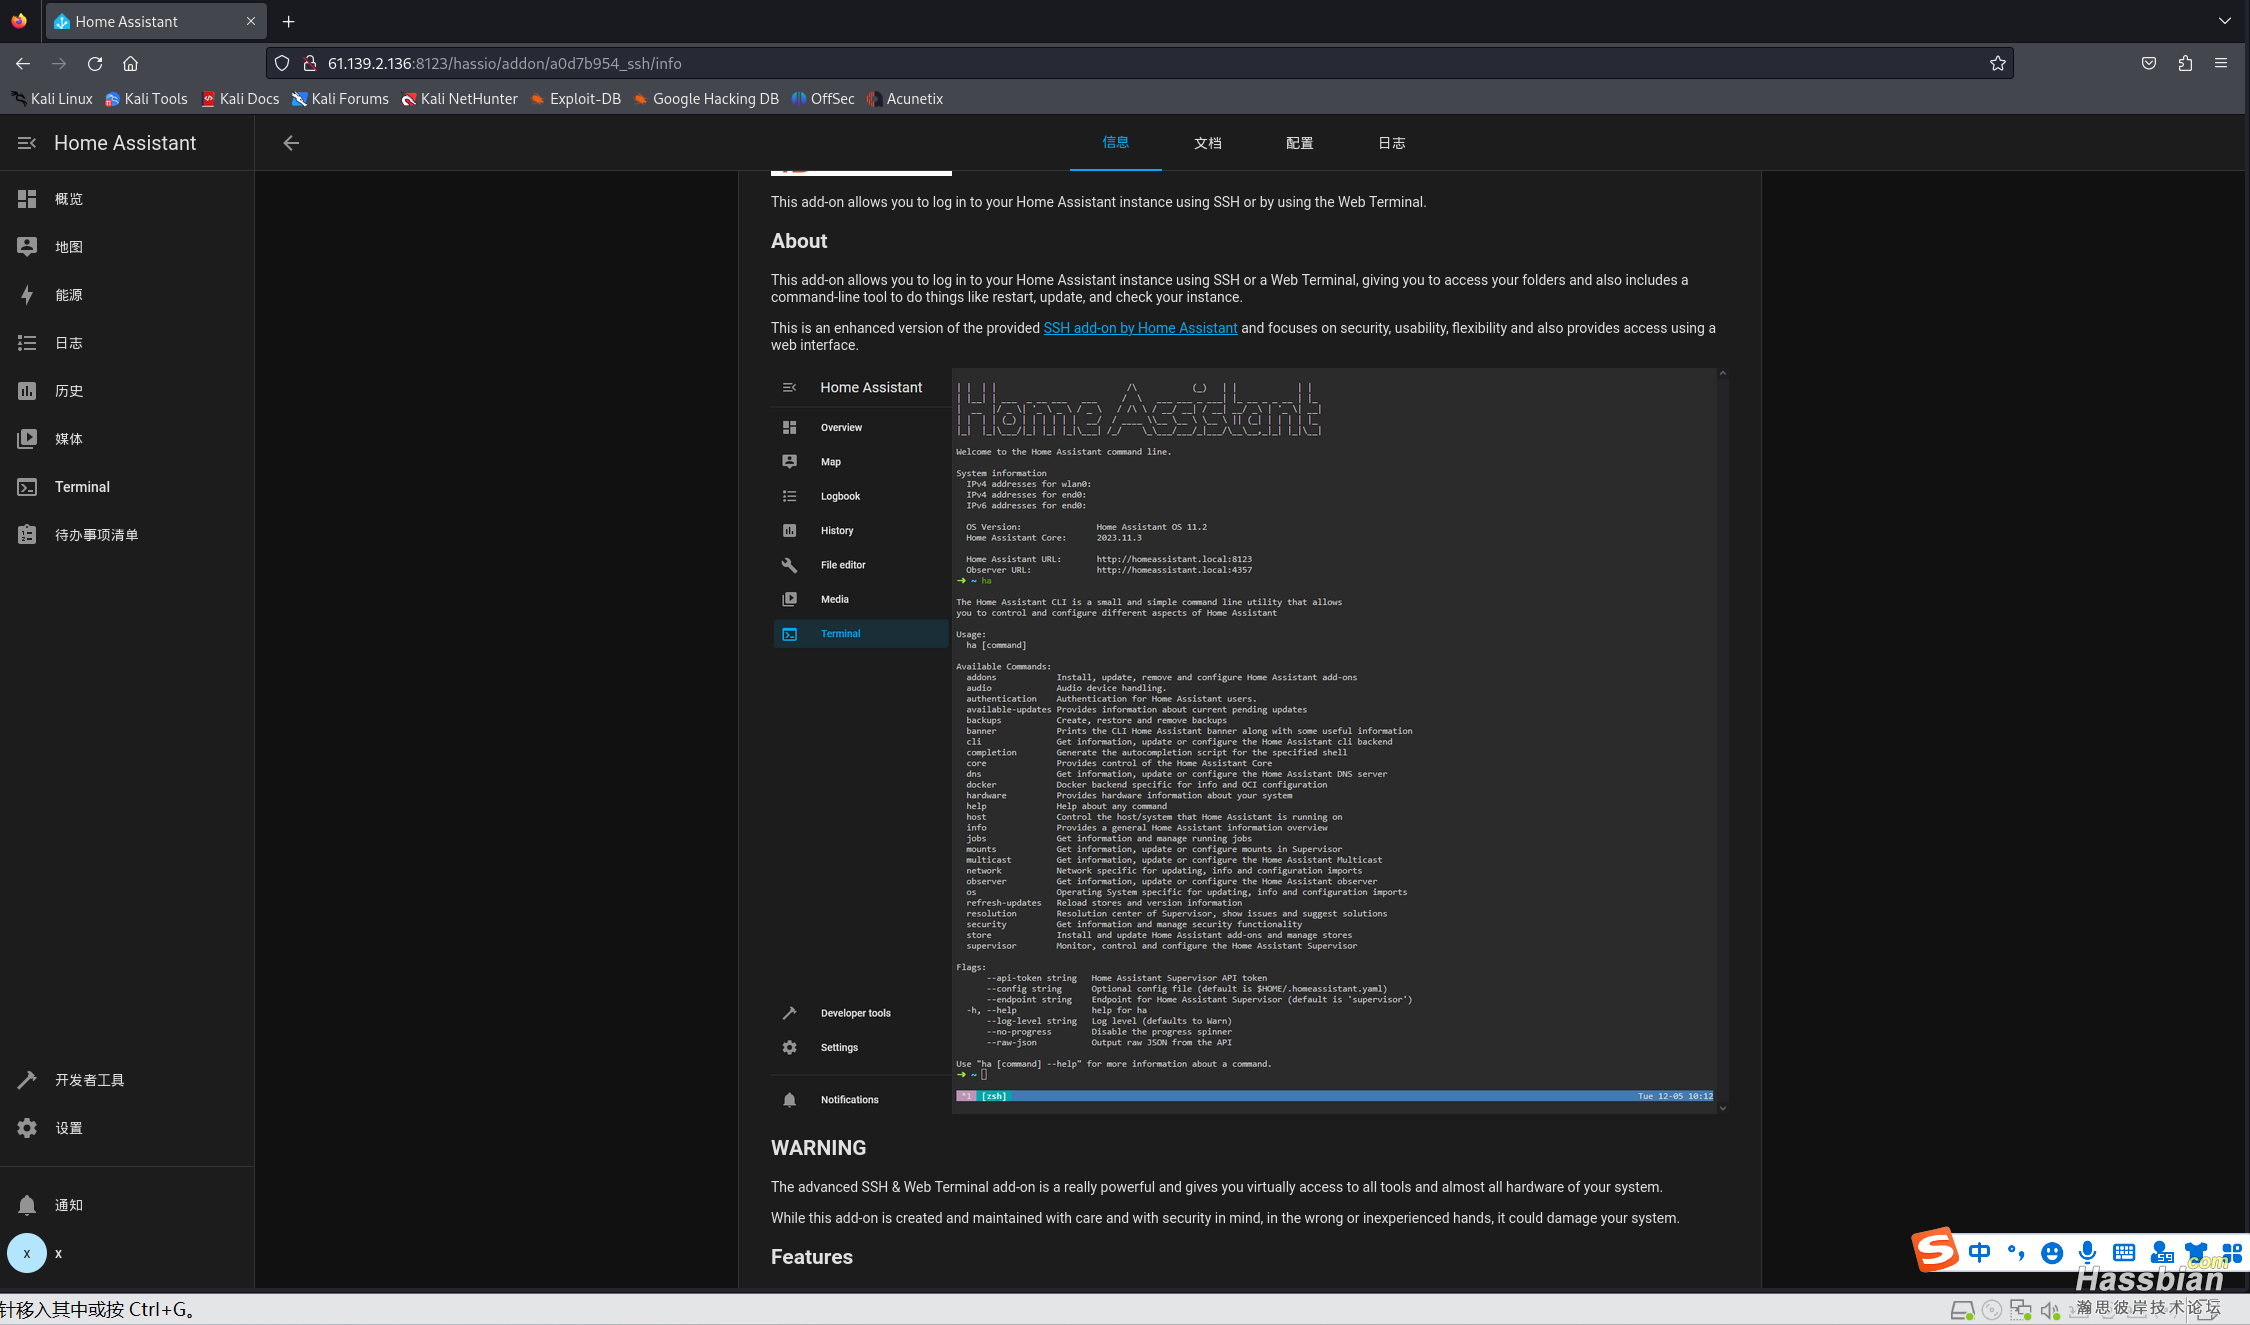Switch to the 信息 info tab

(x=1116, y=143)
